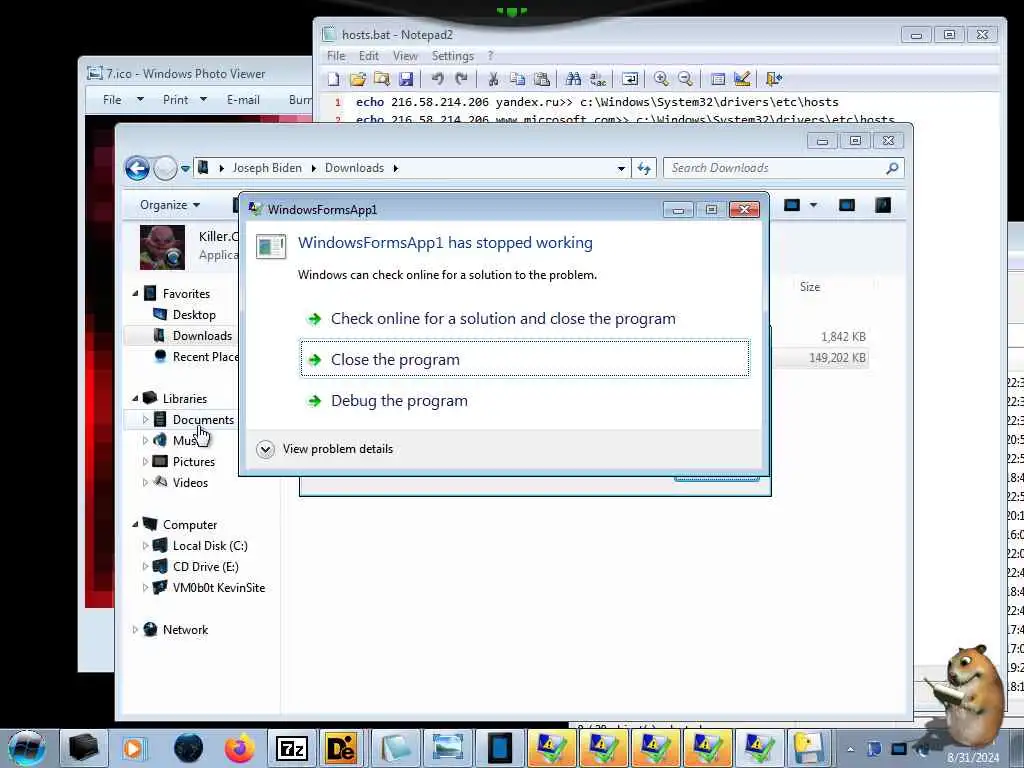Click the search magnifier in Search Downloads

pyautogui.click(x=892, y=168)
